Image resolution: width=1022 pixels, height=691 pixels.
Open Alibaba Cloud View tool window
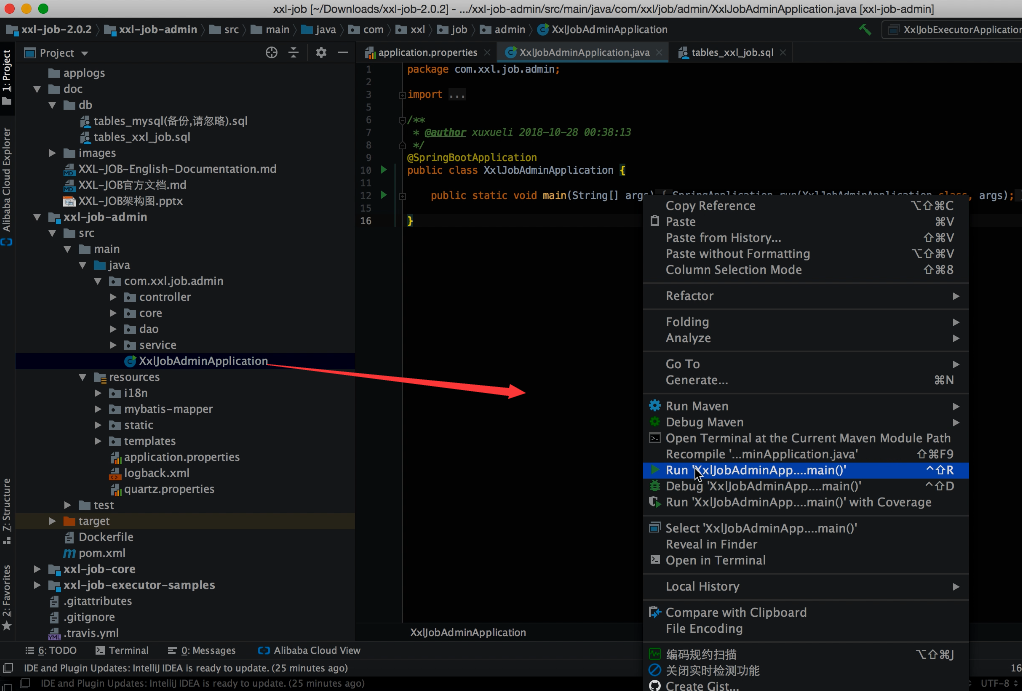309,651
